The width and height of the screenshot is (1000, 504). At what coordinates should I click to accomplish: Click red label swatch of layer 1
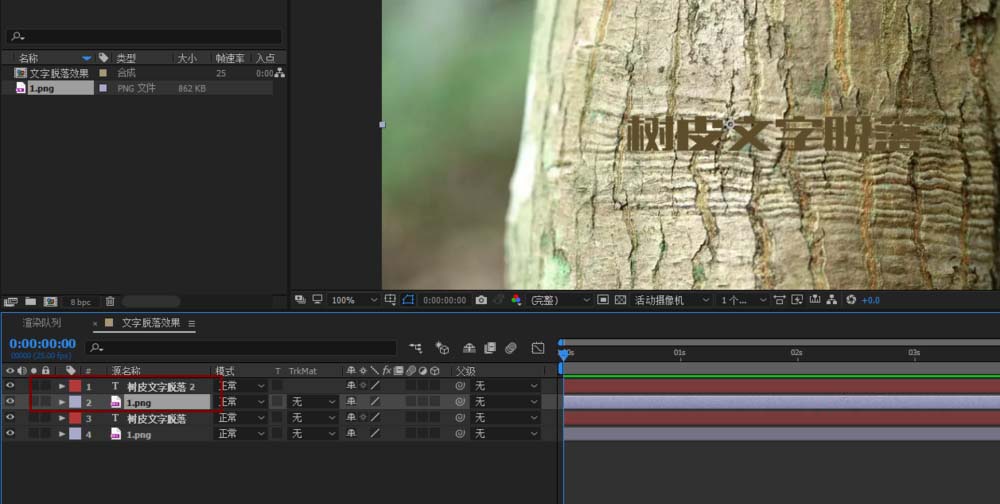tap(75, 386)
